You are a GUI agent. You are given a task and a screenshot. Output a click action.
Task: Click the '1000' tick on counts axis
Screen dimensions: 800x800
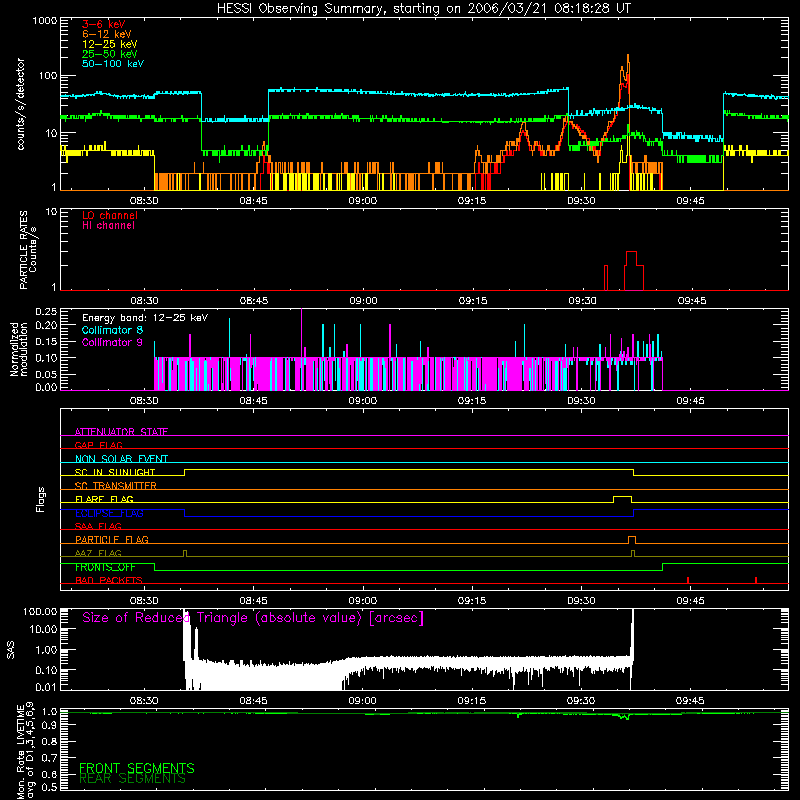[45, 21]
